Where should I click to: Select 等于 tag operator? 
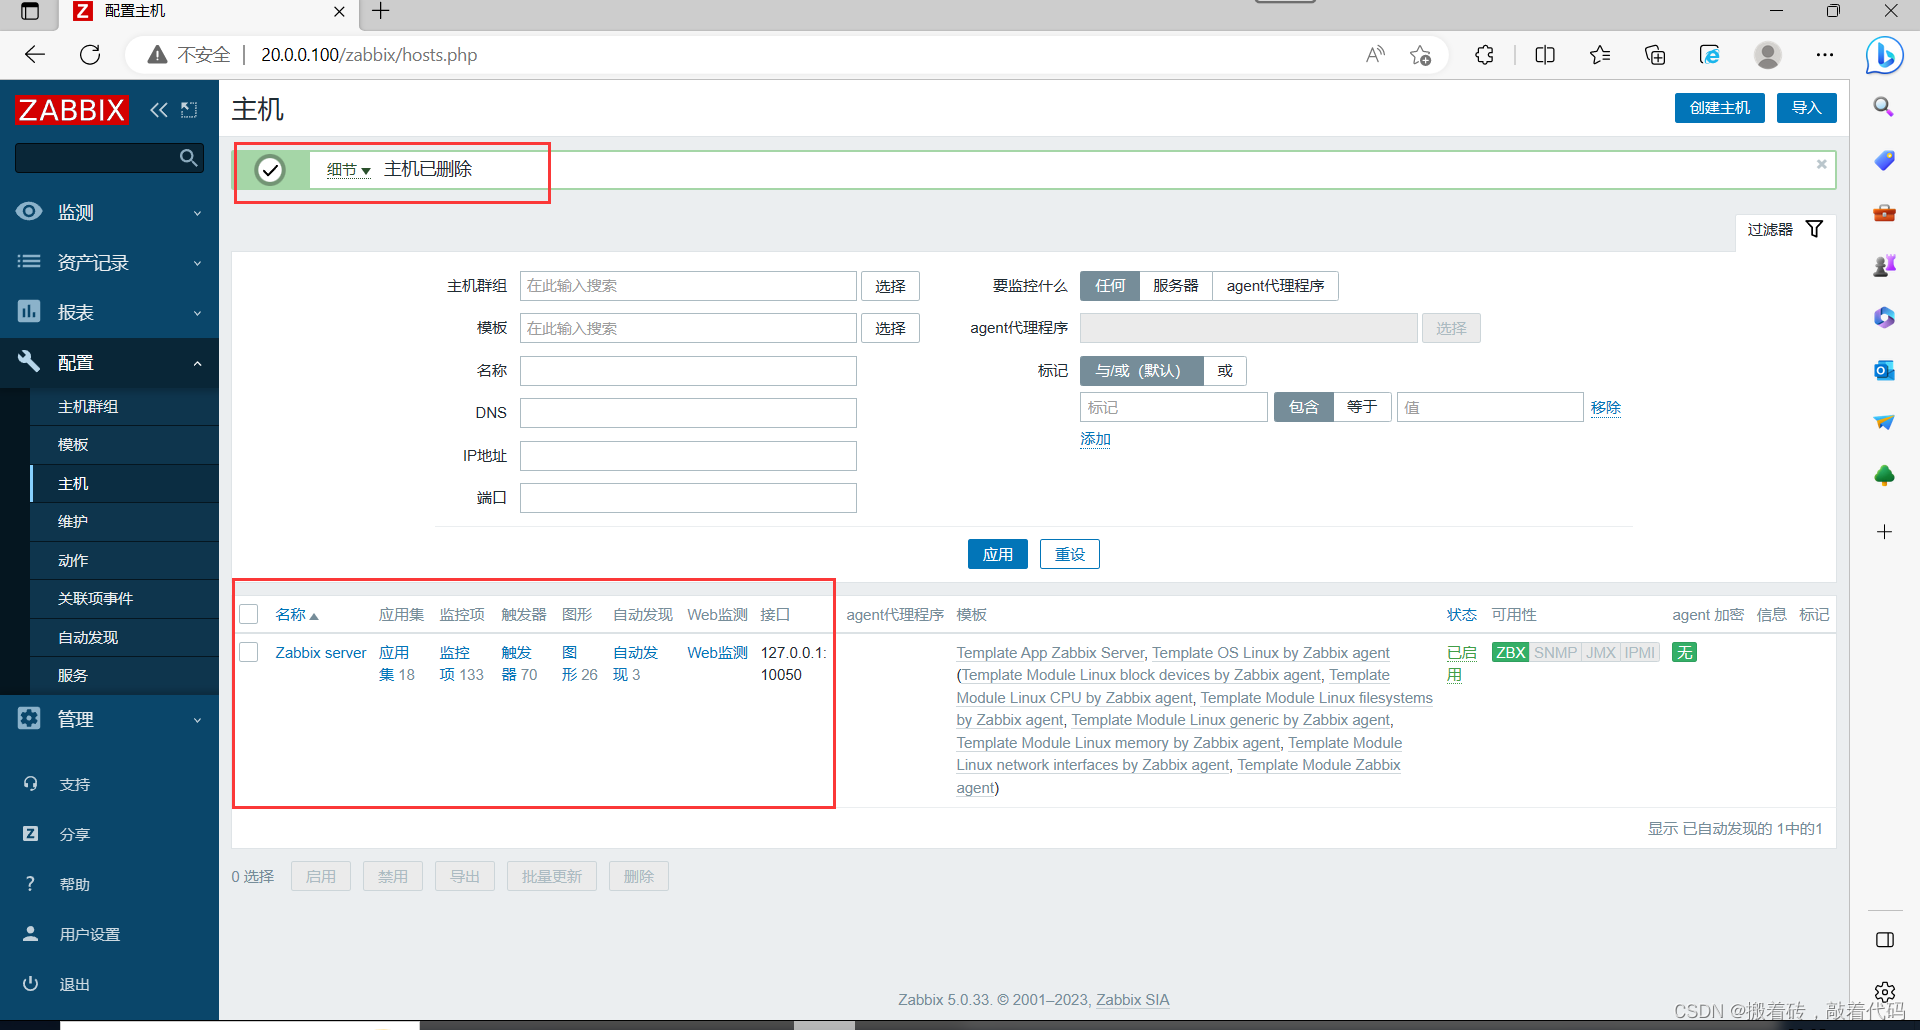(x=1362, y=407)
